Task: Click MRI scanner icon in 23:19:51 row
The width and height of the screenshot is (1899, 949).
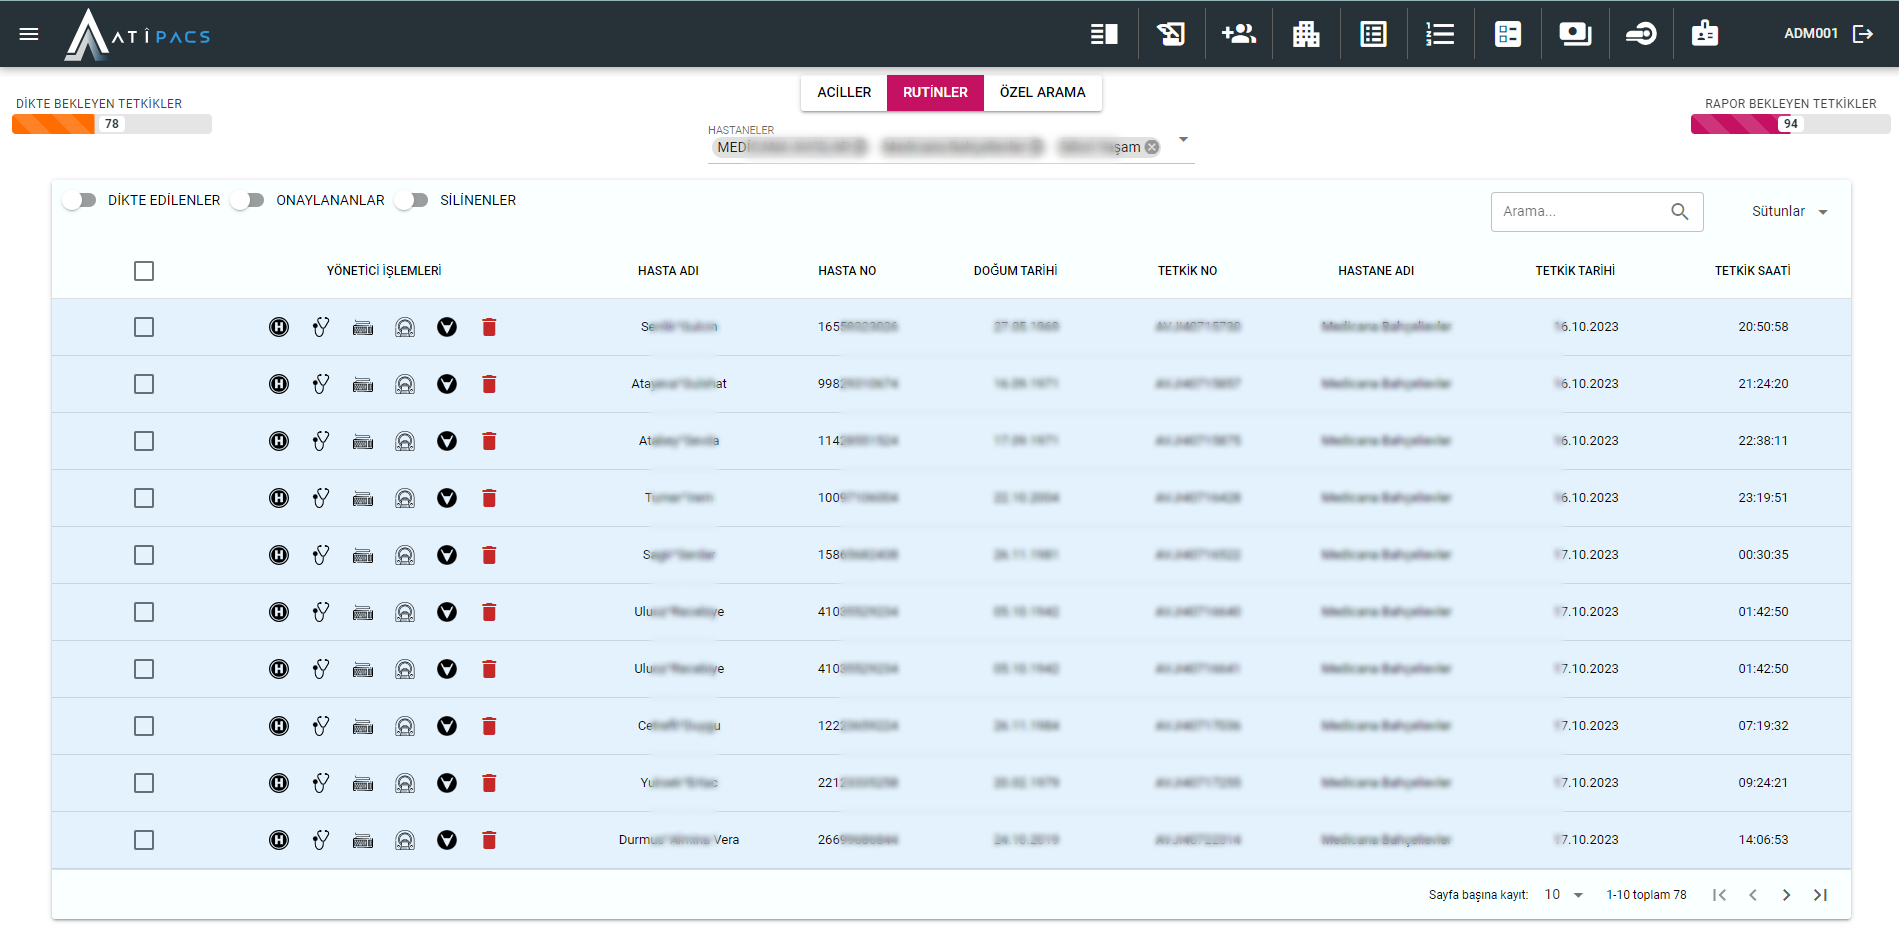Action: [405, 498]
